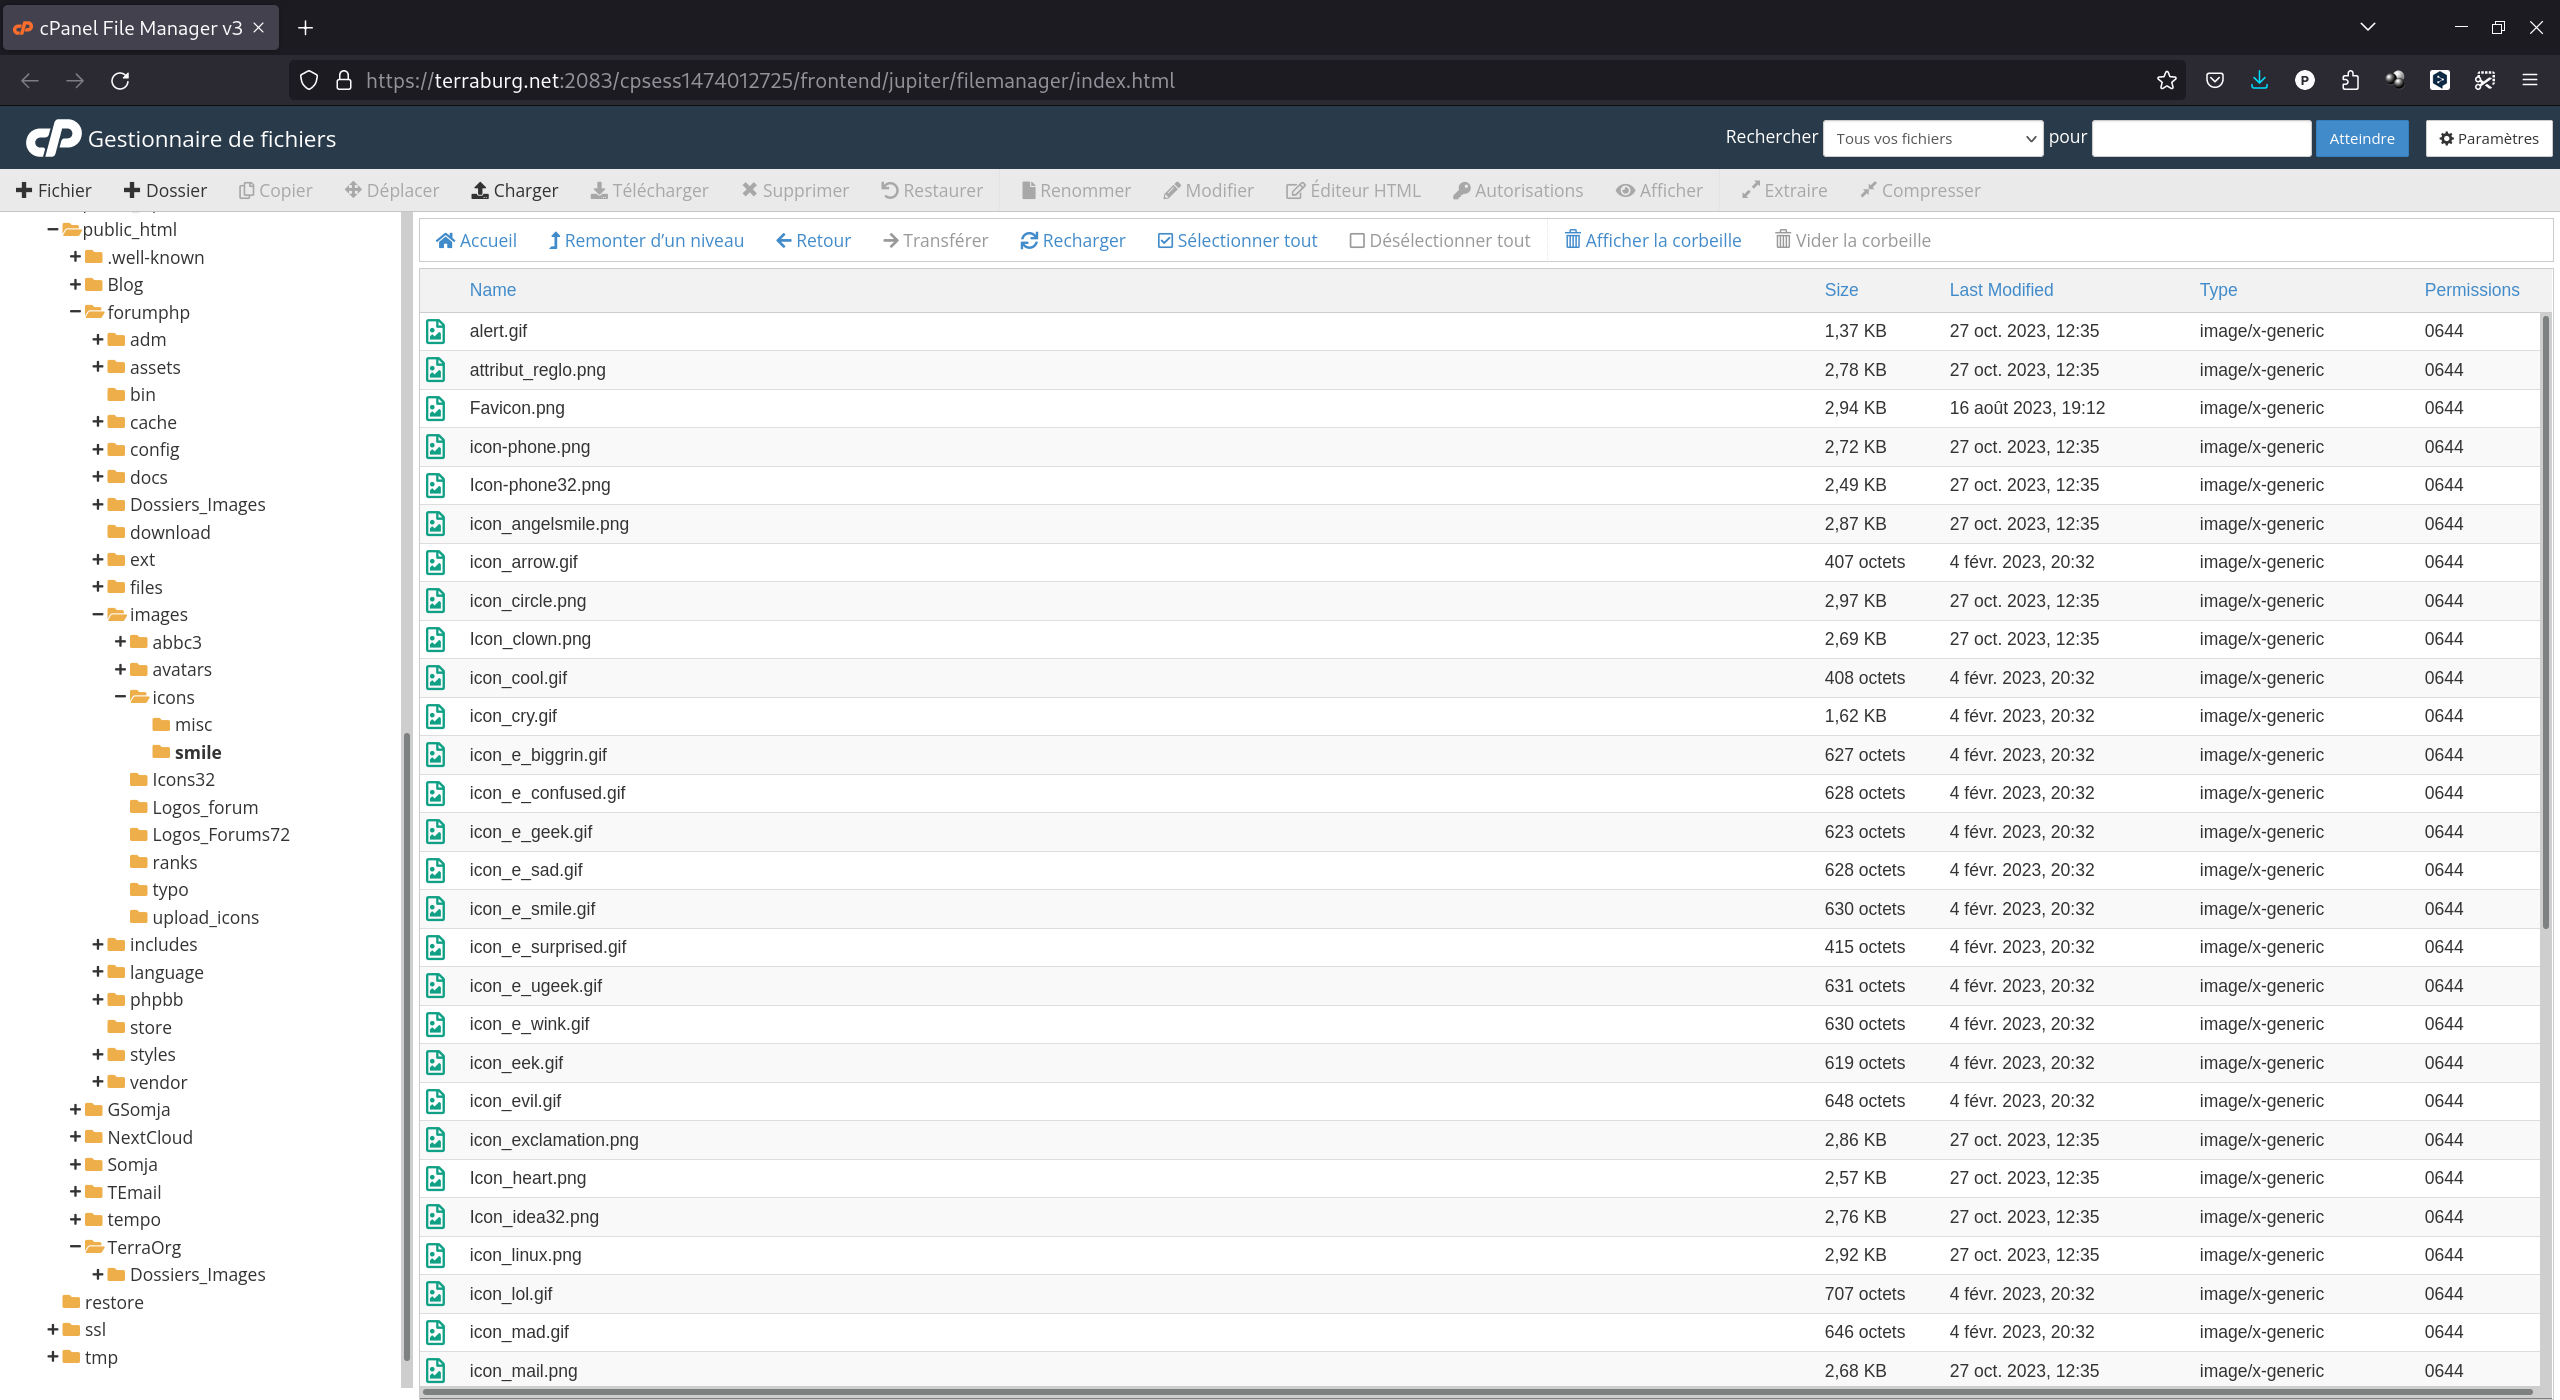2560x1400 pixels.
Task: Click the search text input field
Action: click(2200, 138)
